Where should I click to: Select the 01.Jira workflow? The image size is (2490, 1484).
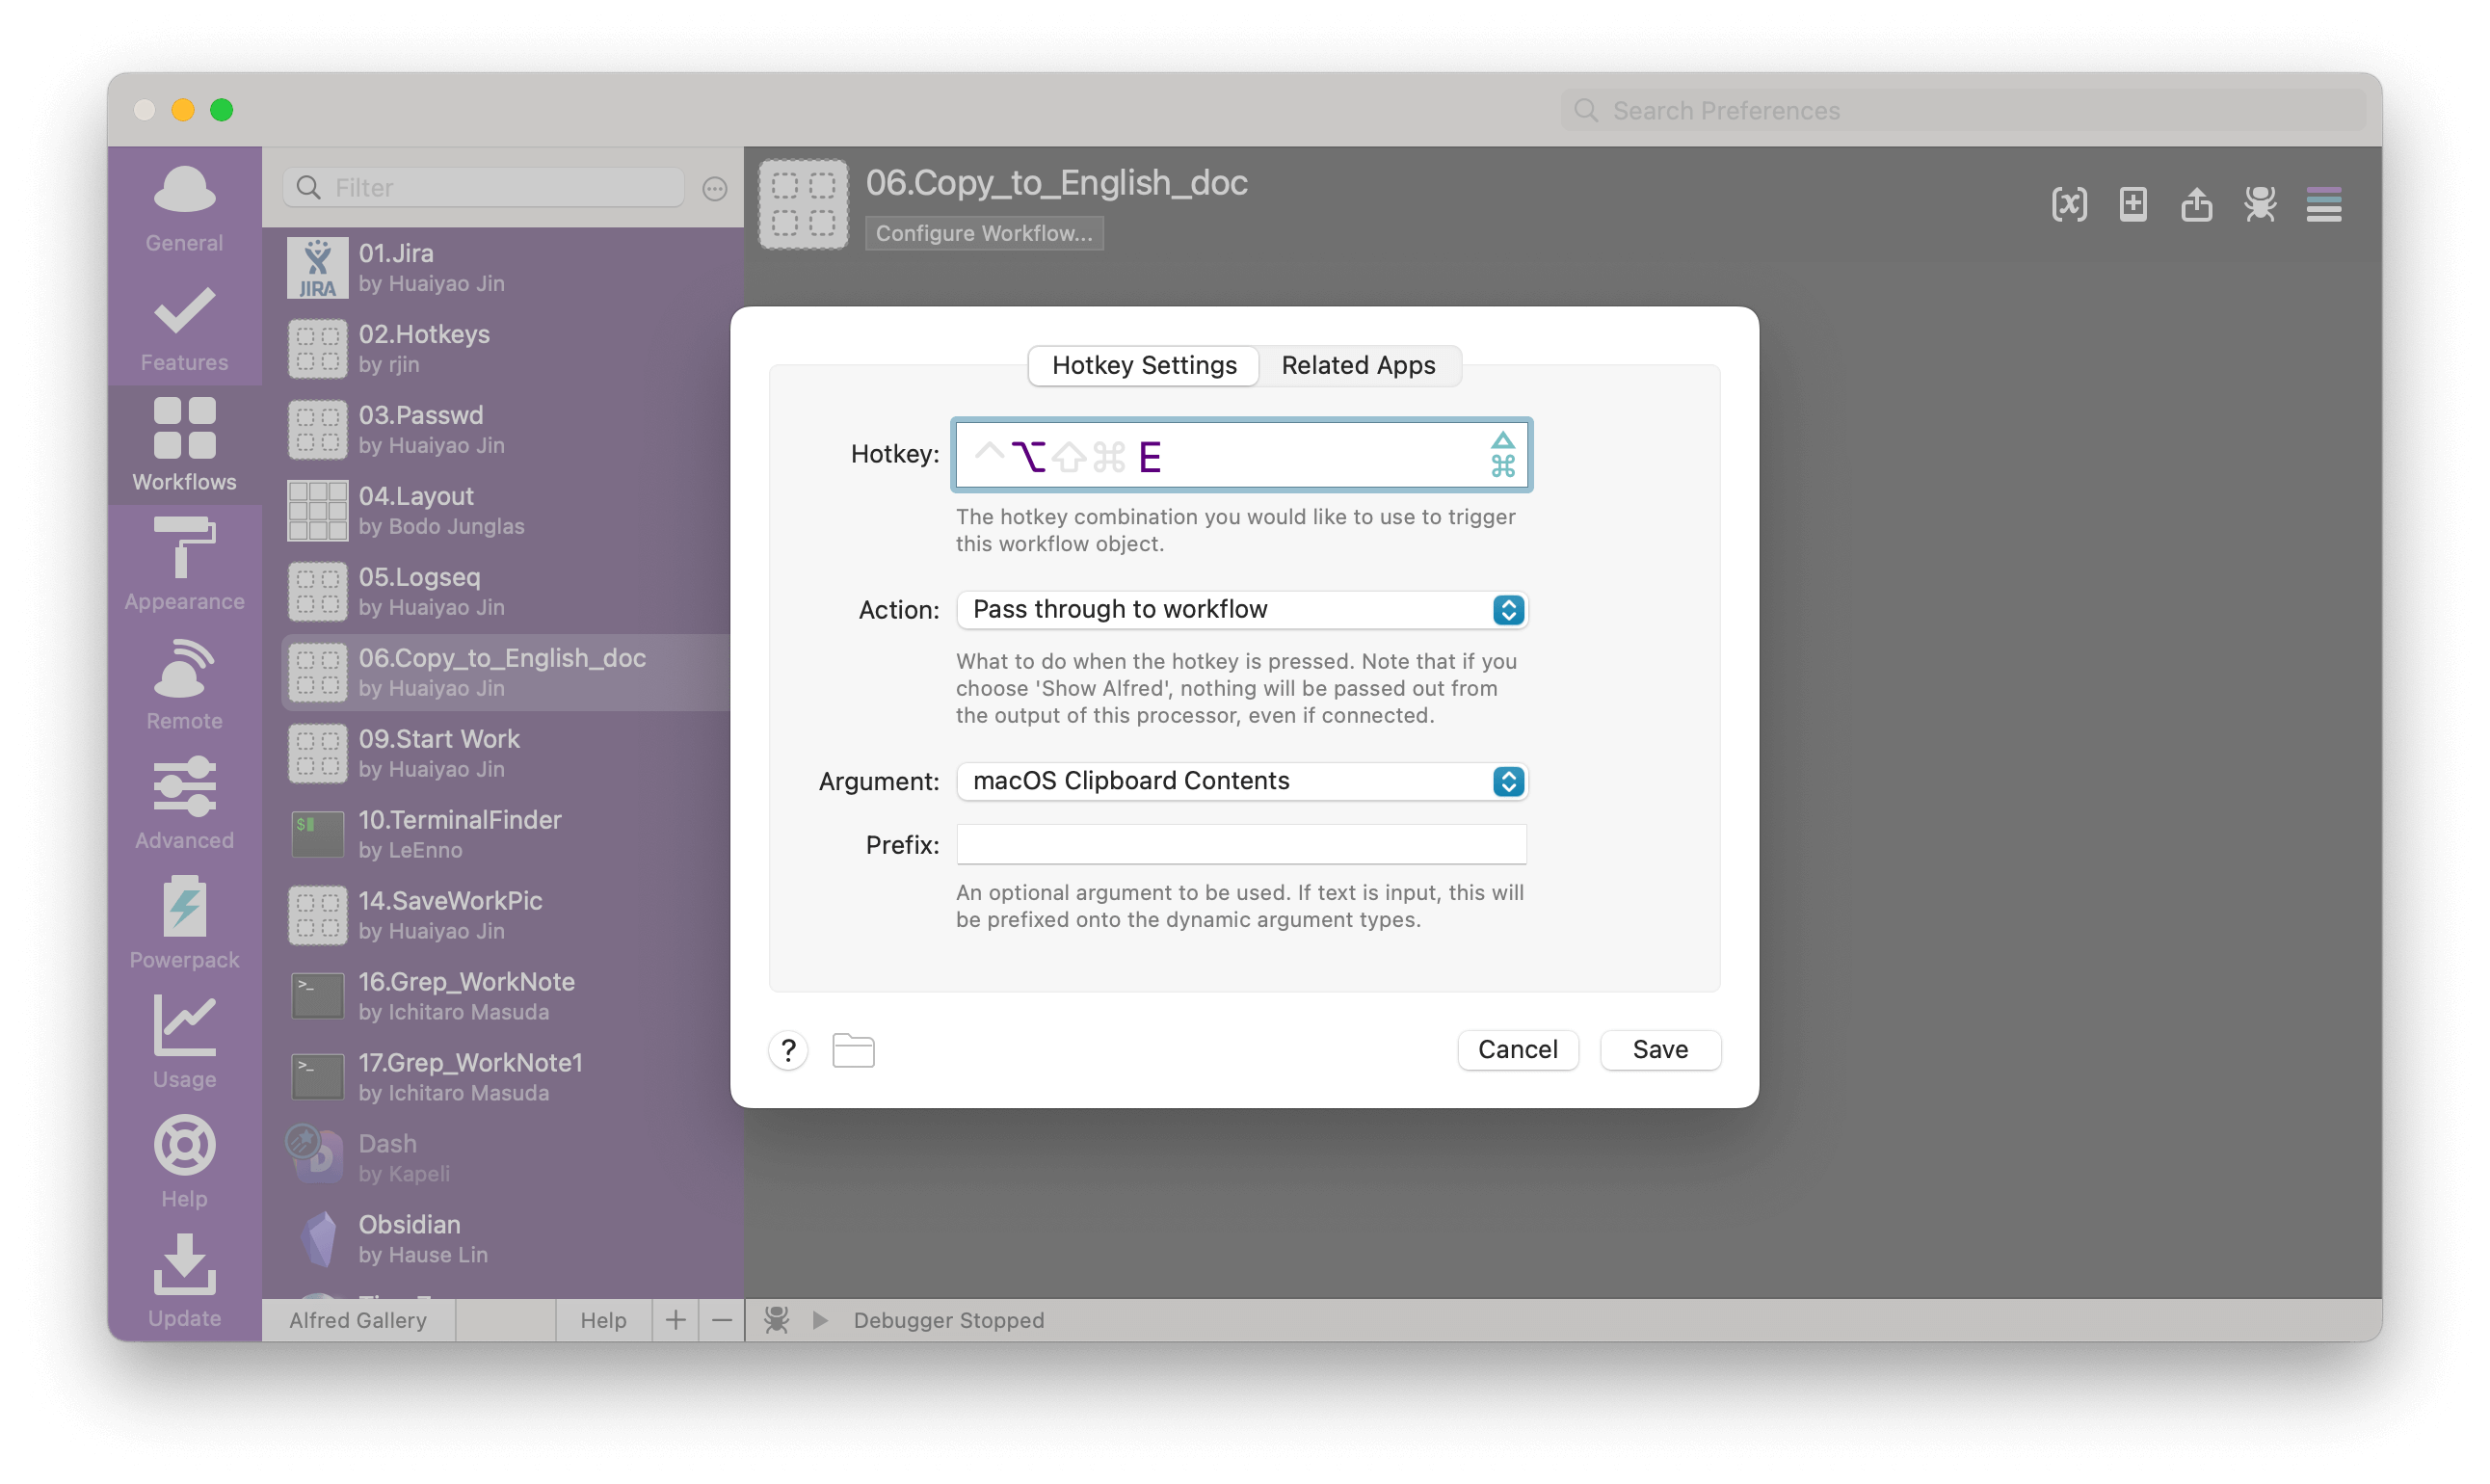tap(507, 268)
